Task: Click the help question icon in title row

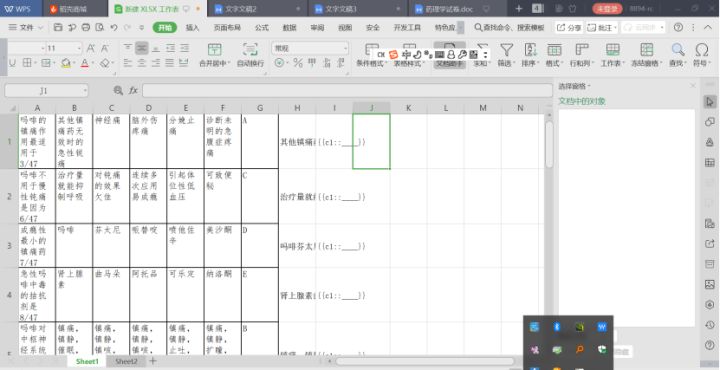Action: pos(678,28)
